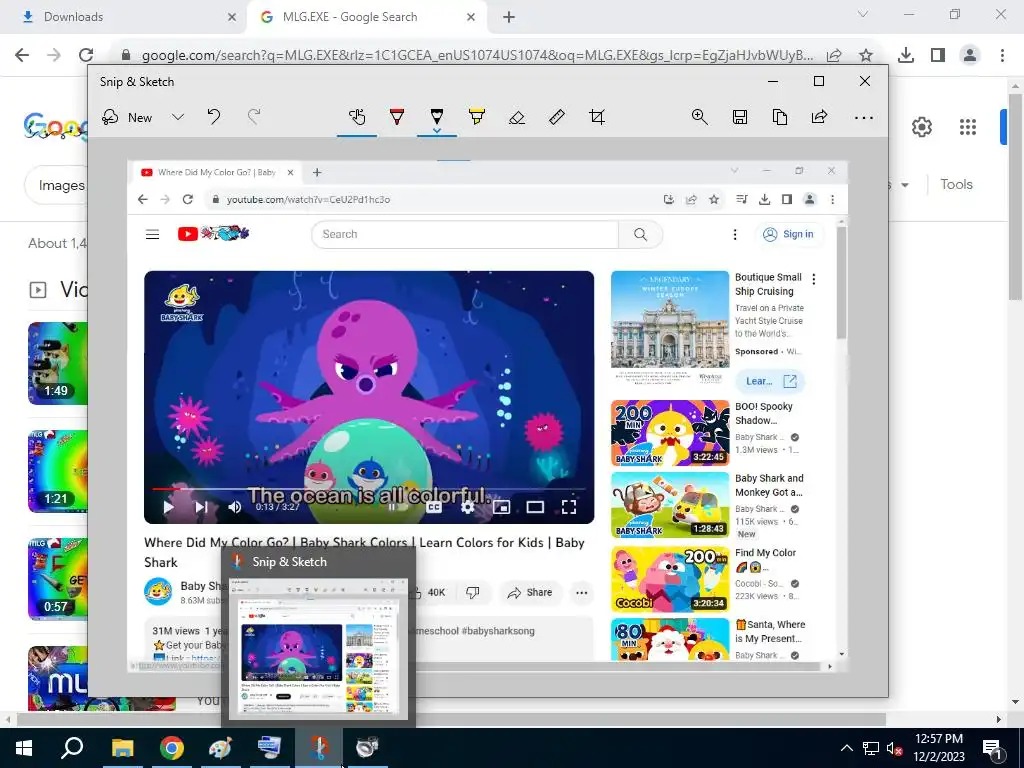This screenshot has height=768, width=1024.
Task: Close the Downloads tab
Action: pos(232,17)
